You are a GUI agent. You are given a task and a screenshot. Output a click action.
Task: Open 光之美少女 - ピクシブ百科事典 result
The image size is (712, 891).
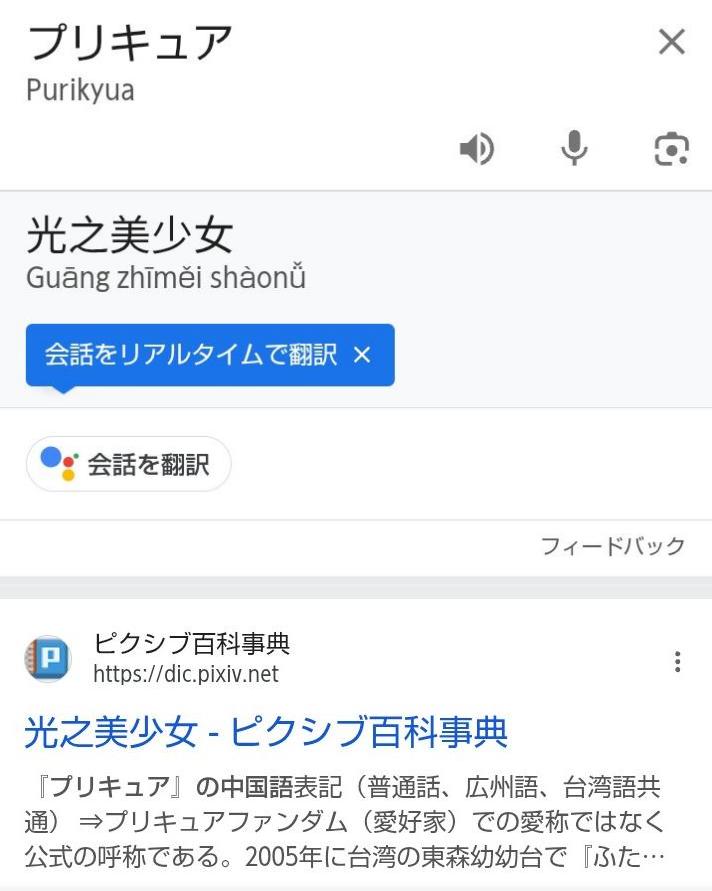266,732
